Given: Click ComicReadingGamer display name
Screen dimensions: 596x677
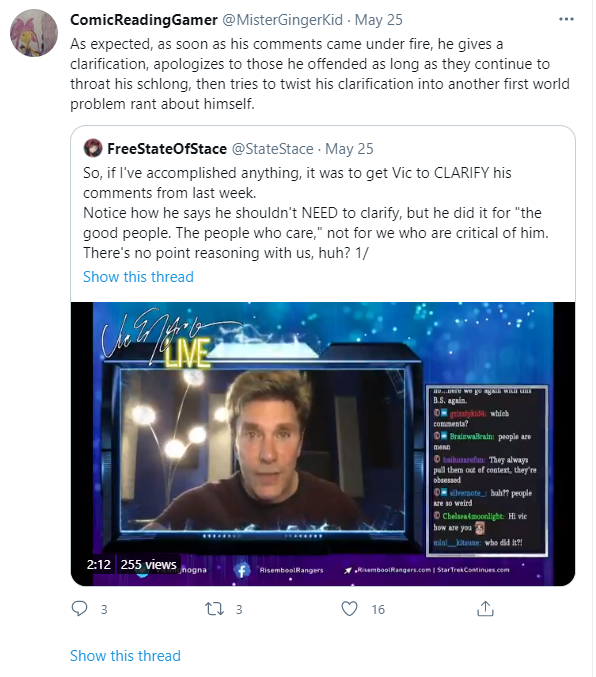Looking at the screenshot, I should pos(144,20).
